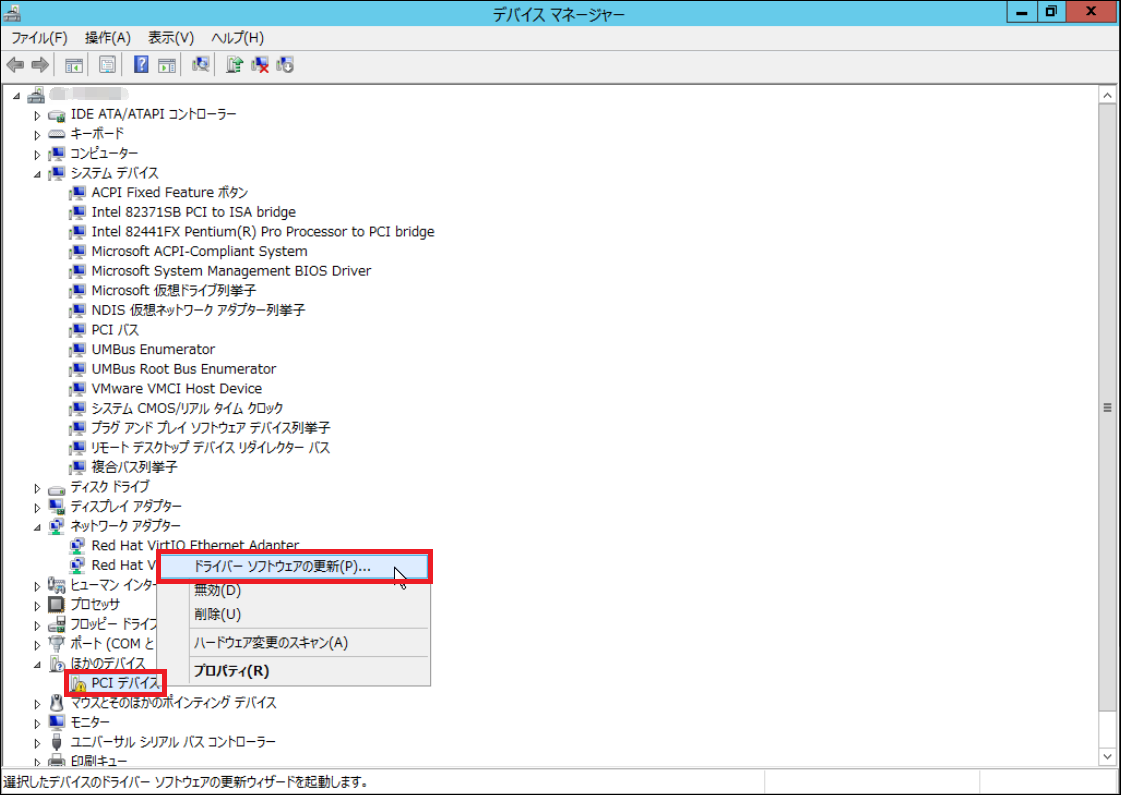
Task: Select the PCI バス entry
Action: (115, 330)
